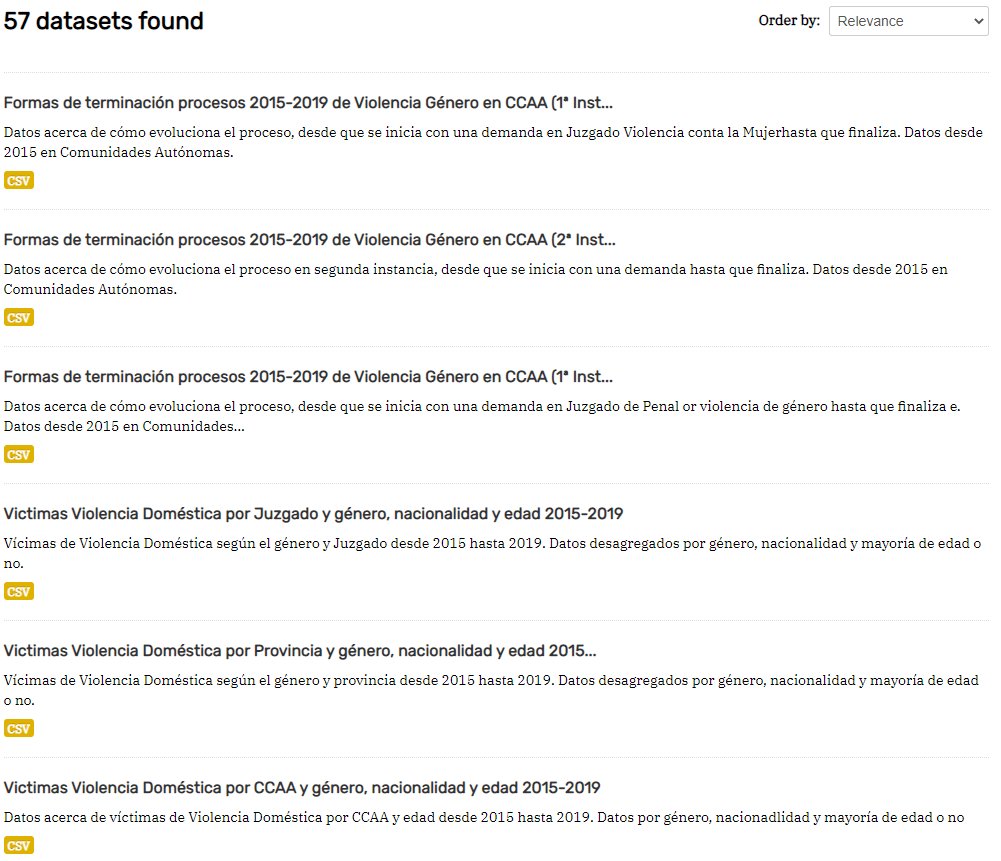1001x861 pixels.
Task: Click the CSV badge under the Violencia conta la Mujer description
Action: [x=19, y=181]
